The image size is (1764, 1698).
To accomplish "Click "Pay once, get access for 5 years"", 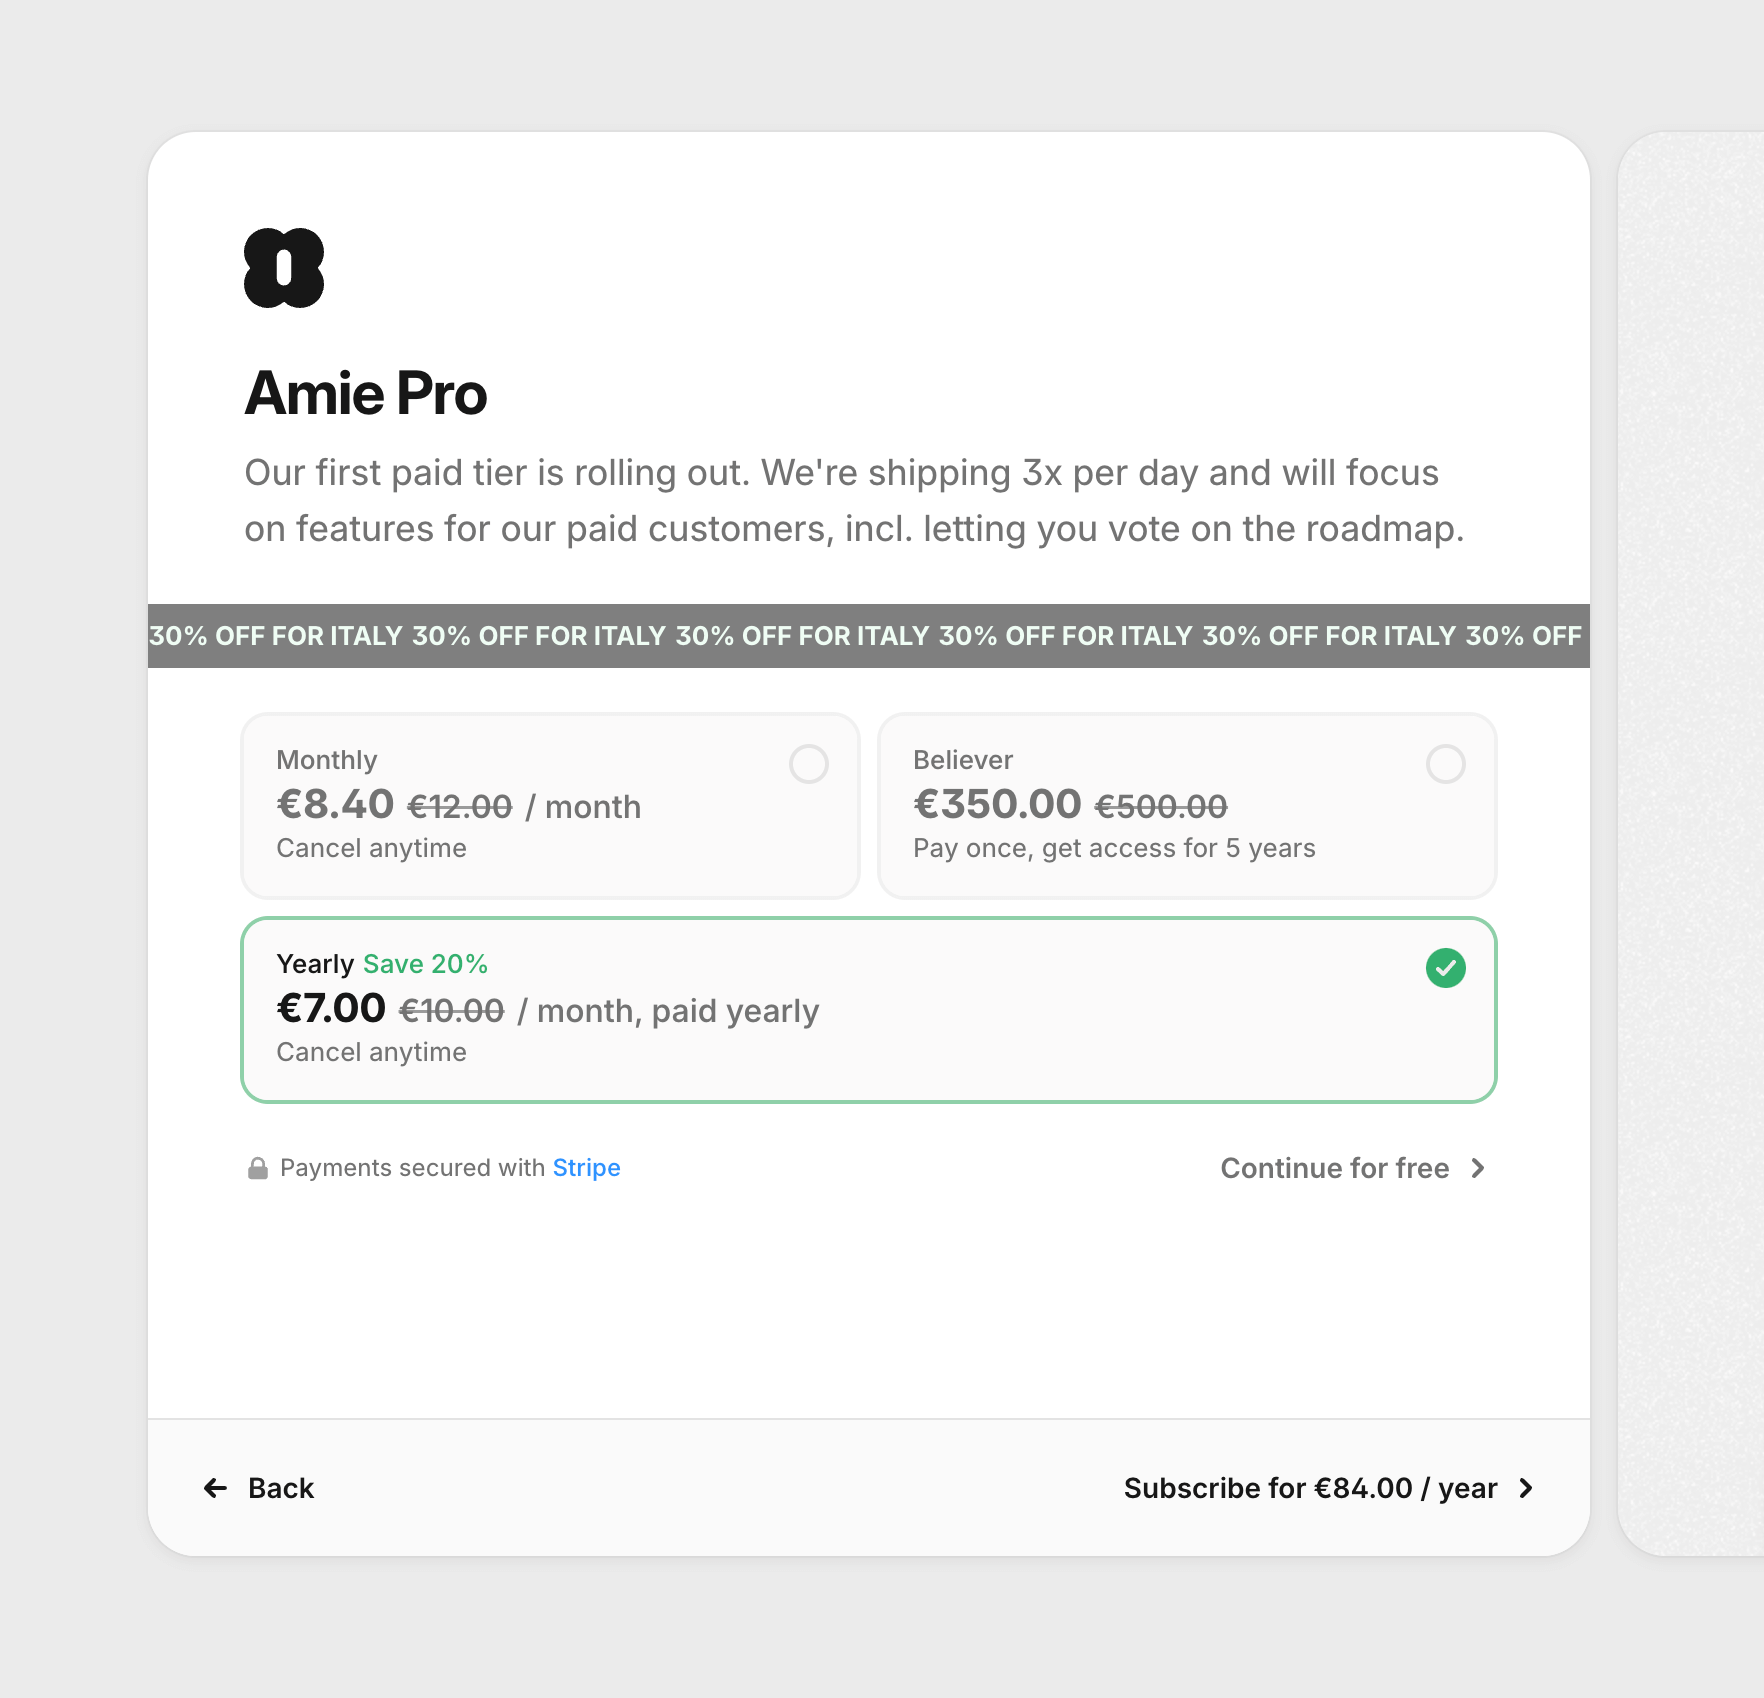I will tap(1114, 848).
